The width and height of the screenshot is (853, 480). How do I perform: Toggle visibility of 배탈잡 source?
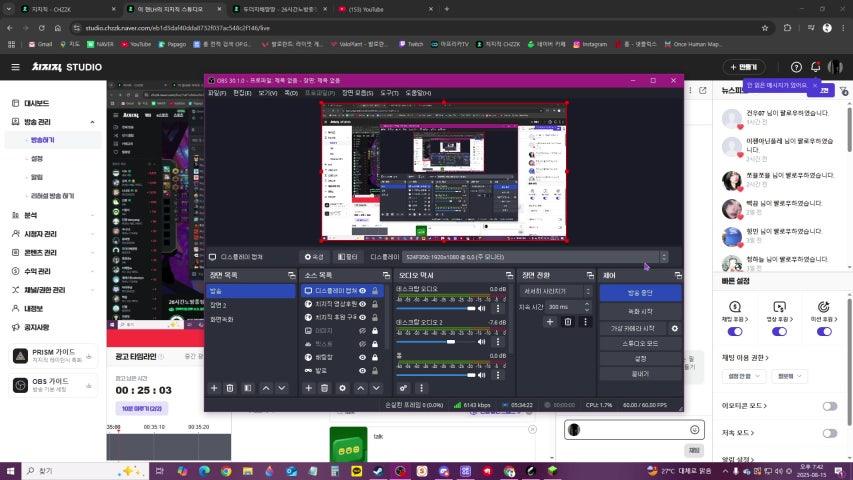(x=362, y=357)
